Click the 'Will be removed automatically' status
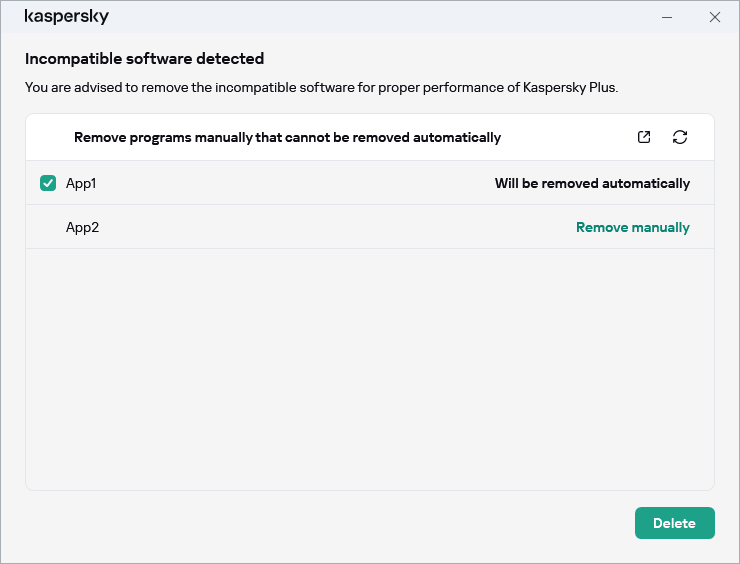Viewport: 740px width, 564px height. pyautogui.click(x=592, y=183)
